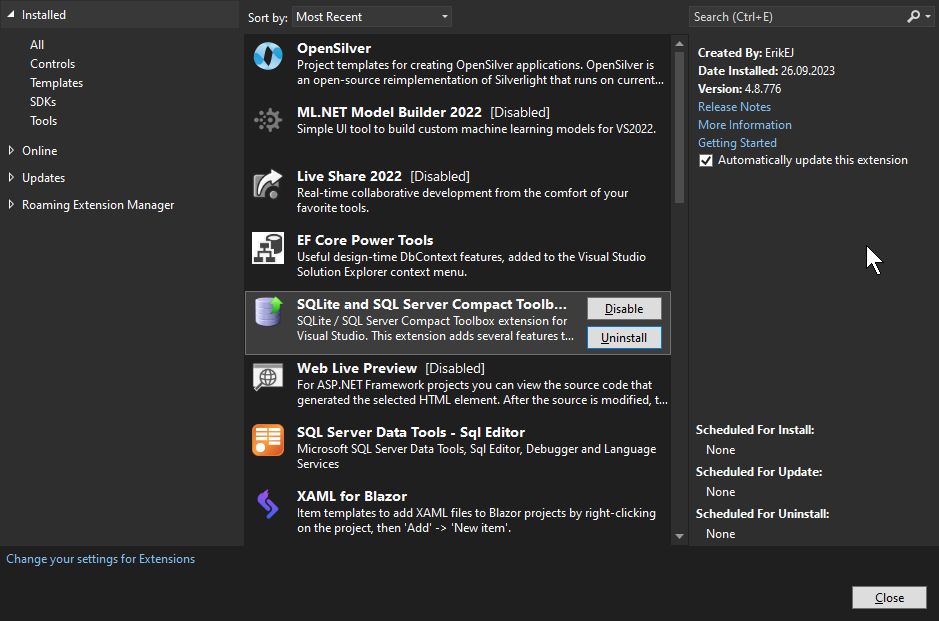Click the XAML for Blazor purple icon
Image resolution: width=939 pixels, height=621 pixels.
click(268, 504)
